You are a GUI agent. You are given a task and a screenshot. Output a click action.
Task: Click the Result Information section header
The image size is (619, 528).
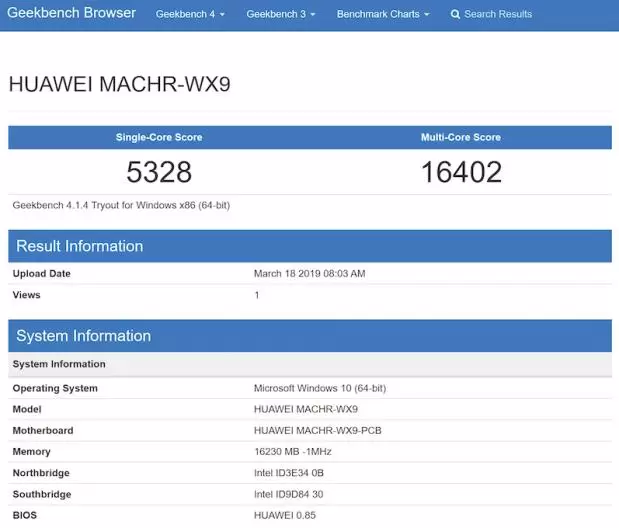pos(80,246)
